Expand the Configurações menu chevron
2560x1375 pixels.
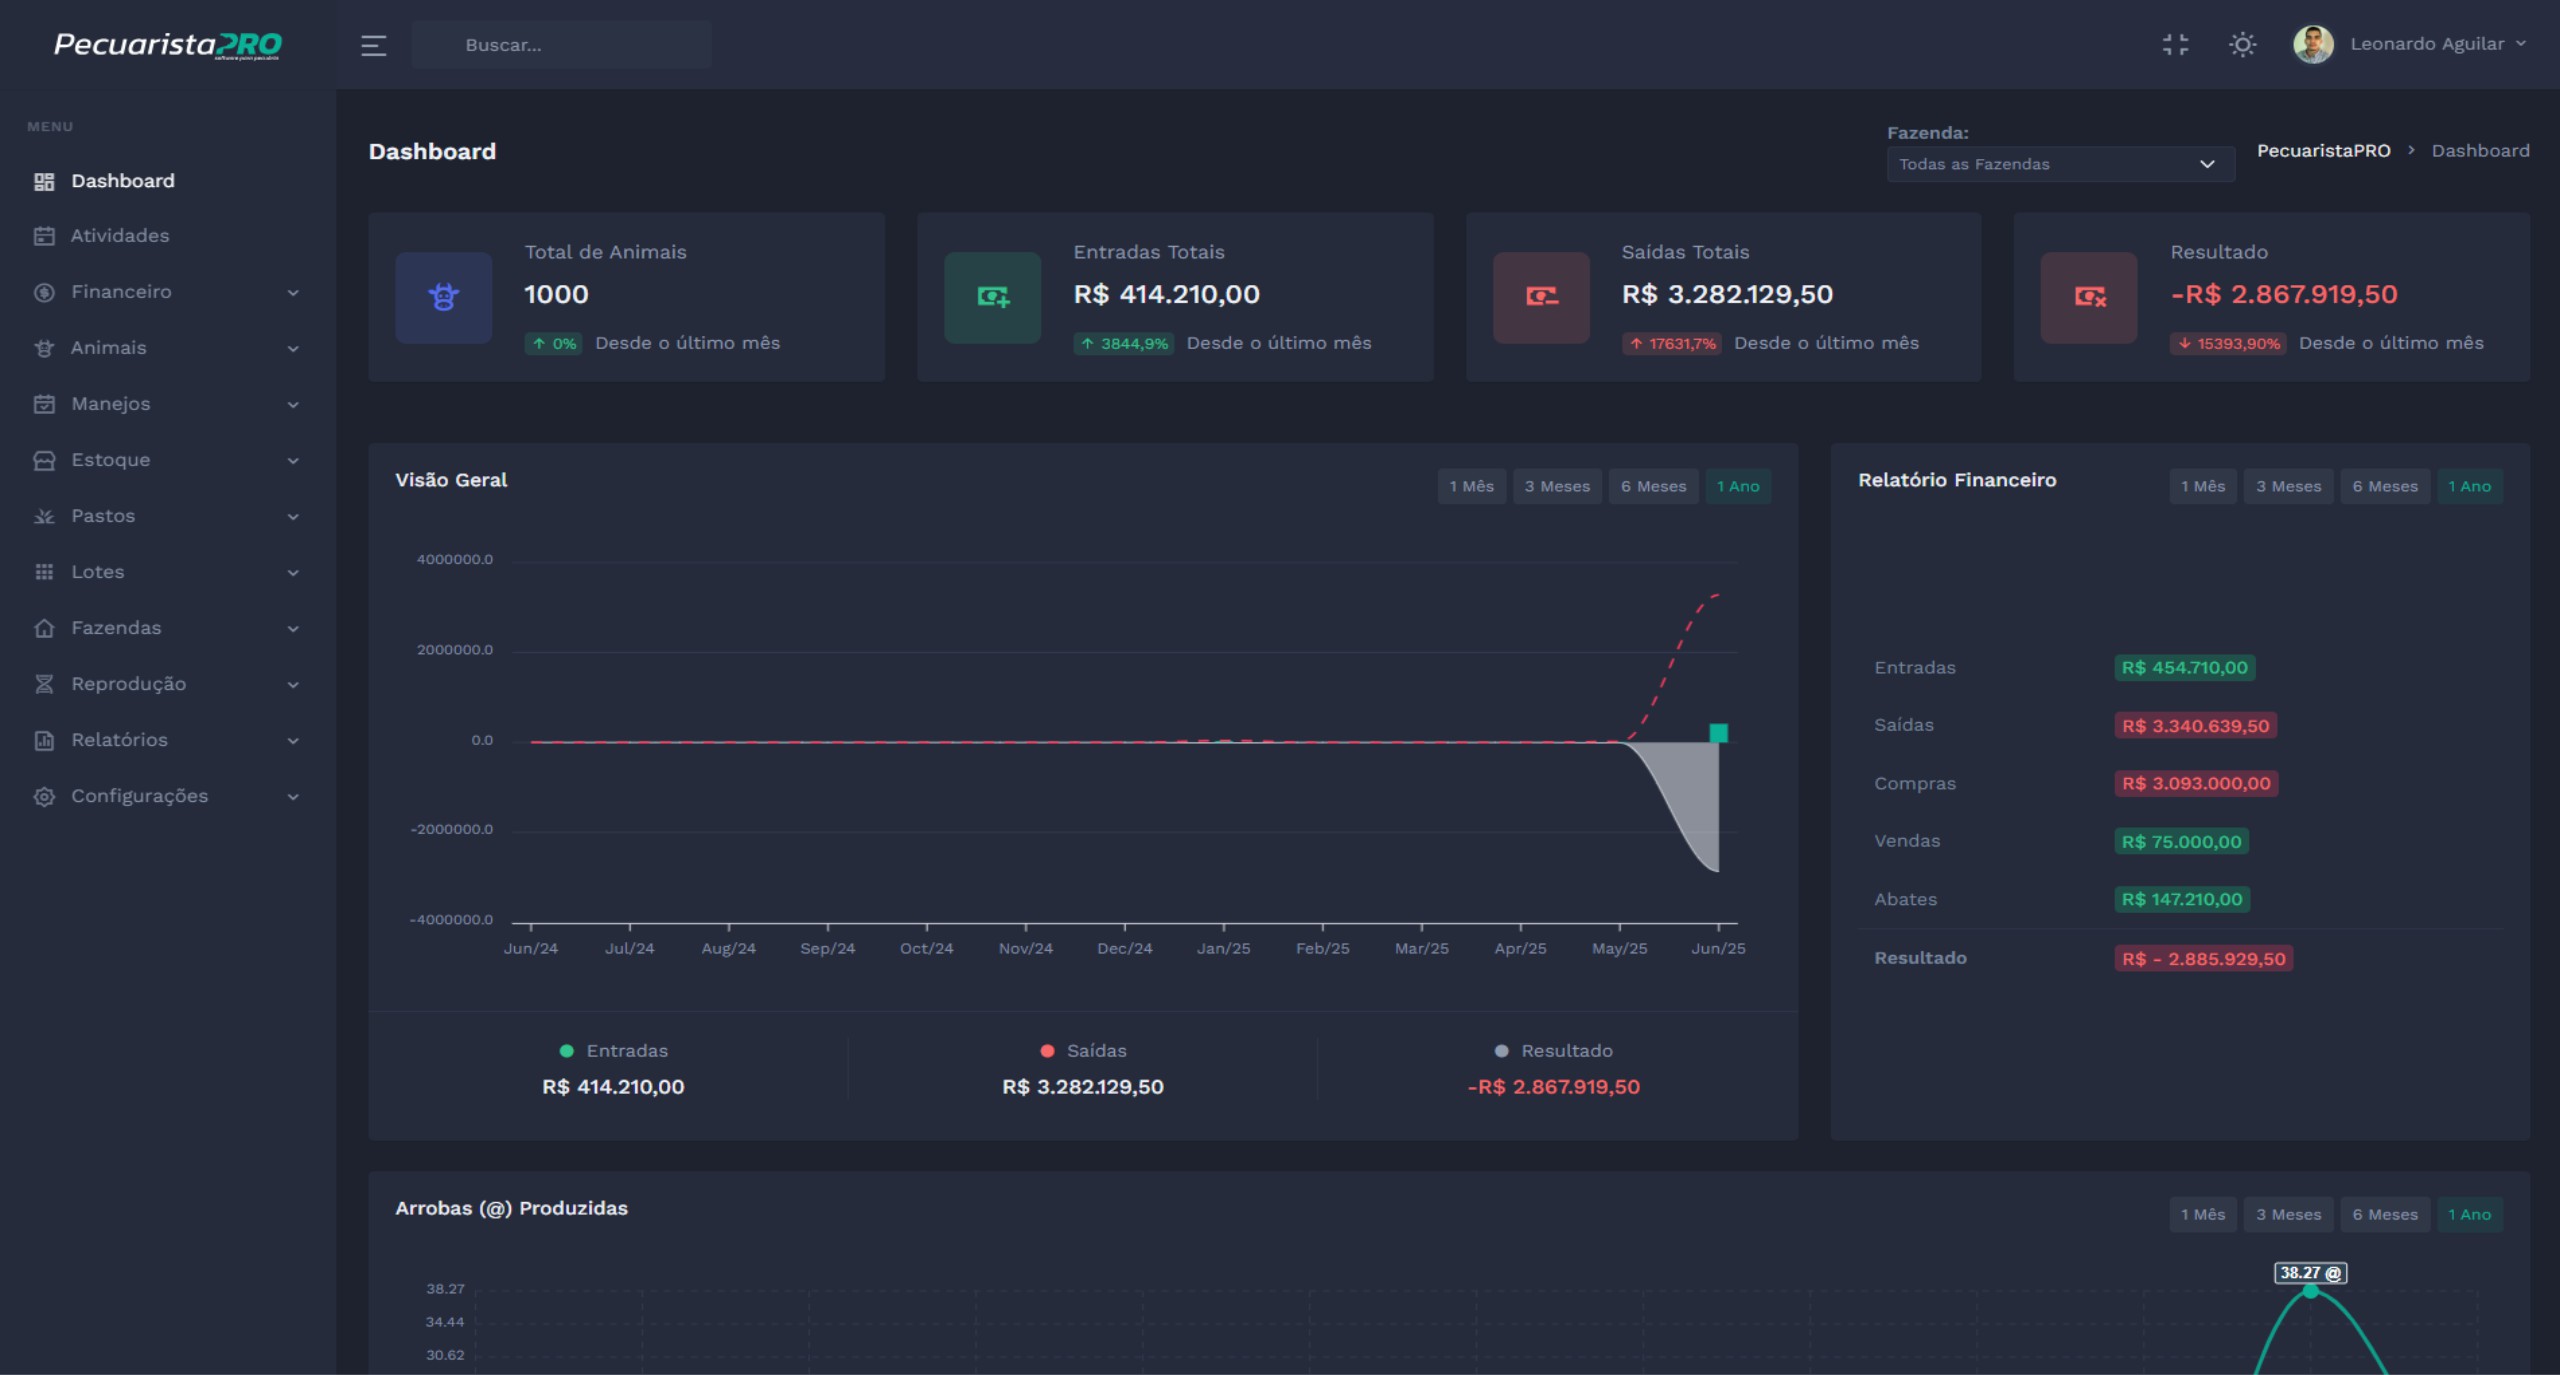[x=293, y=797]
